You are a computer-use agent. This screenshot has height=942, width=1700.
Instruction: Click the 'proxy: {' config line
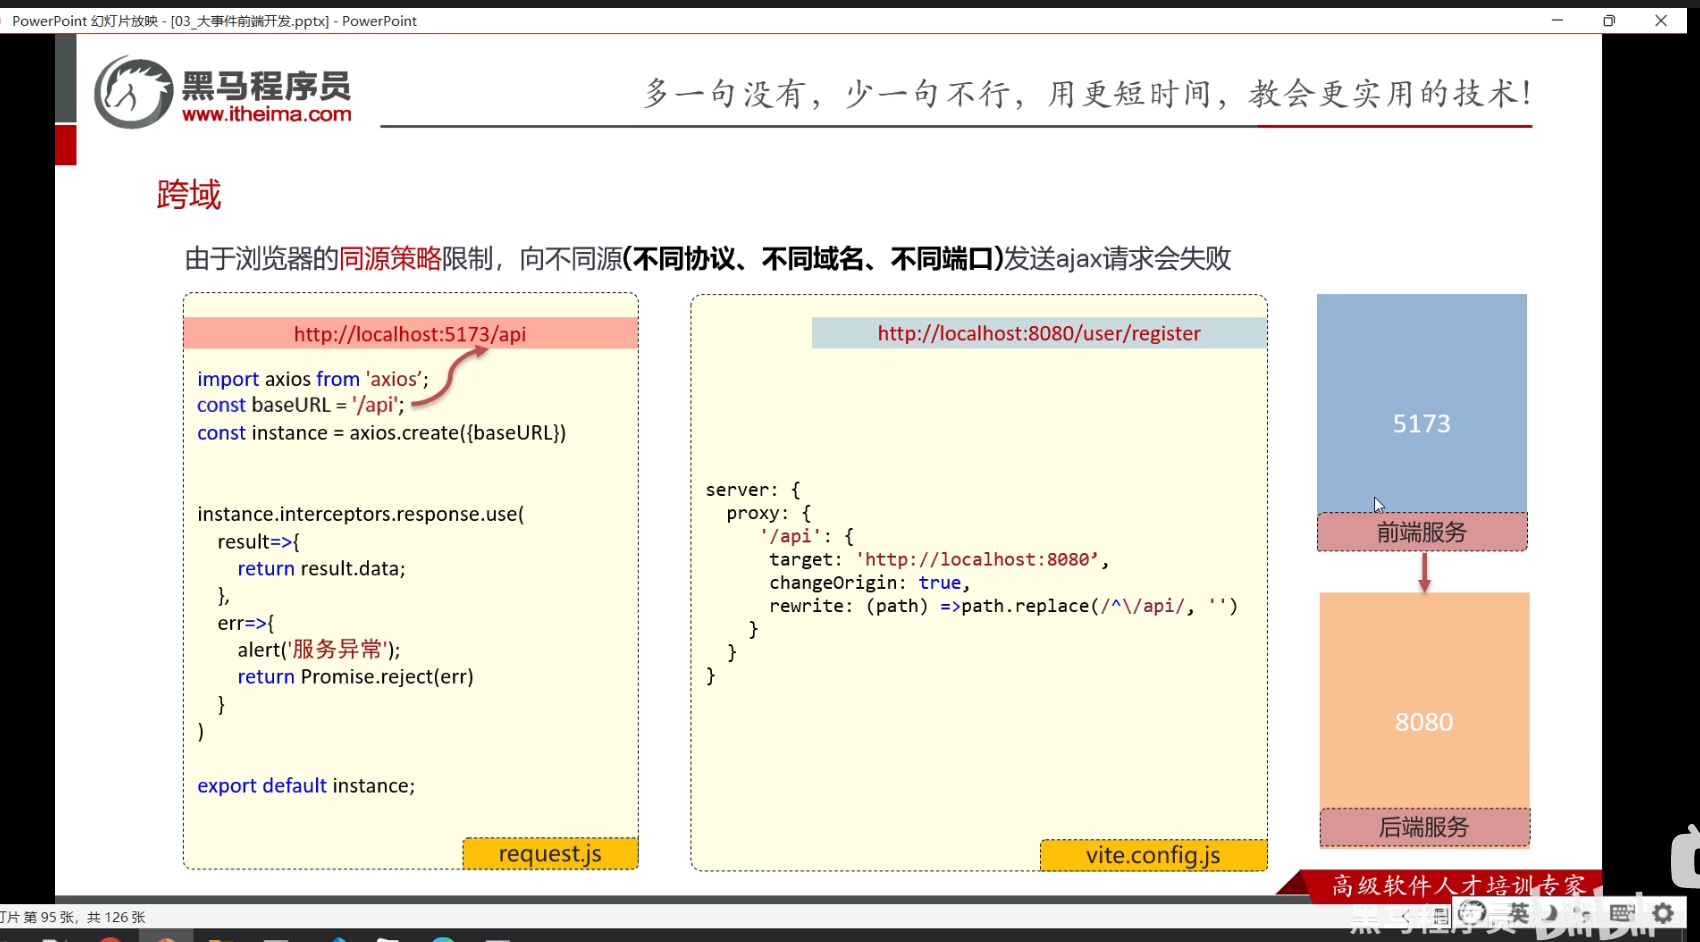(x=769, y=513)
